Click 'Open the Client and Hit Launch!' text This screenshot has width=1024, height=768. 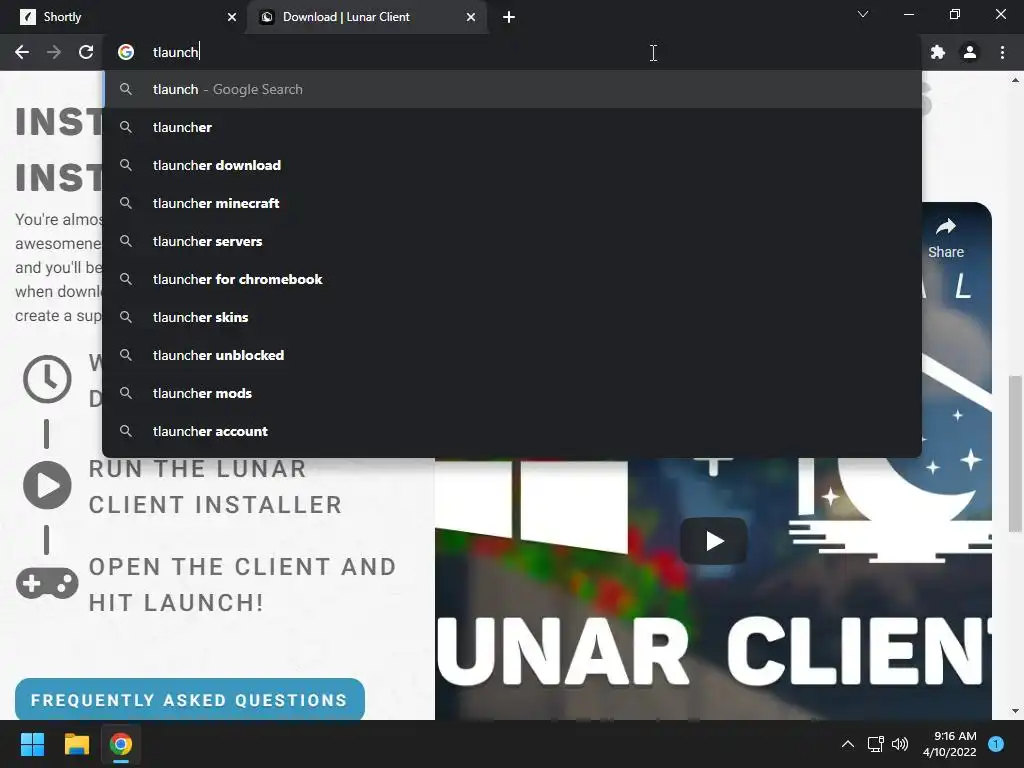[242, 584]
